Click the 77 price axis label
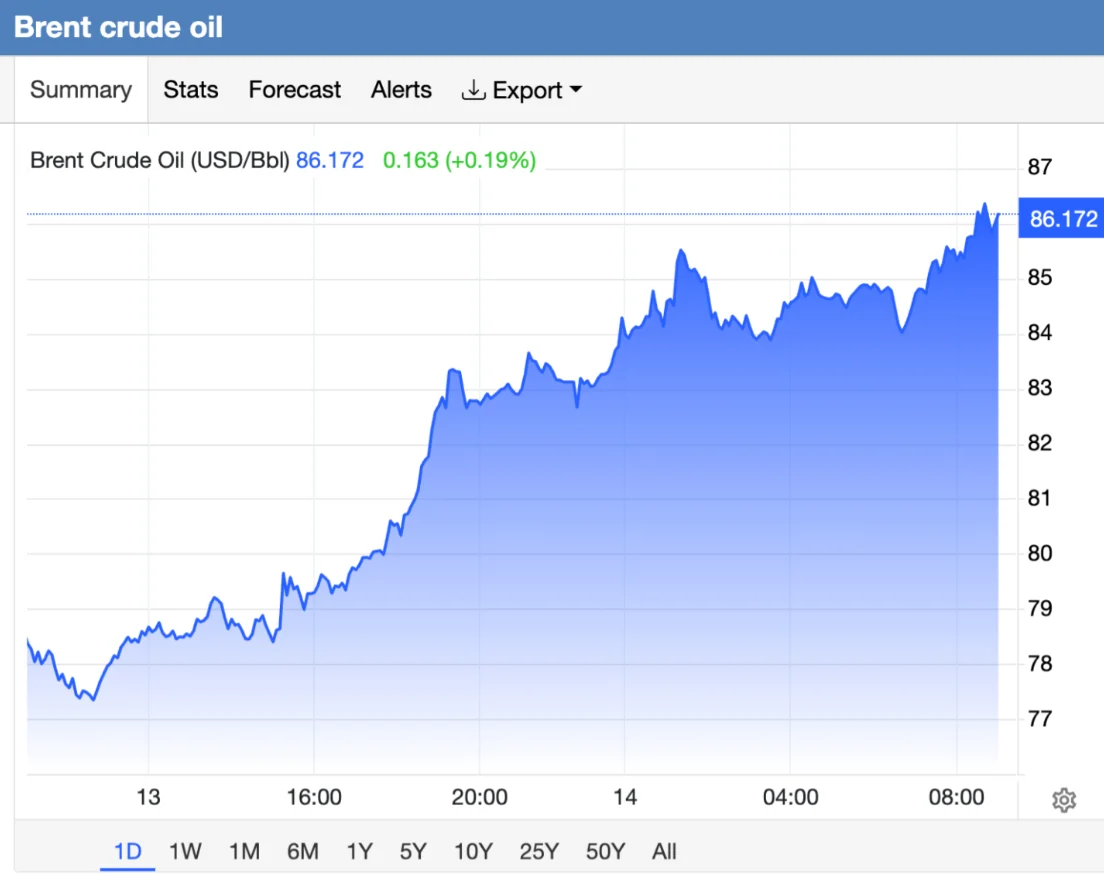The width and height of the screenshot is (1104, 883). [x=1040, y=719]
